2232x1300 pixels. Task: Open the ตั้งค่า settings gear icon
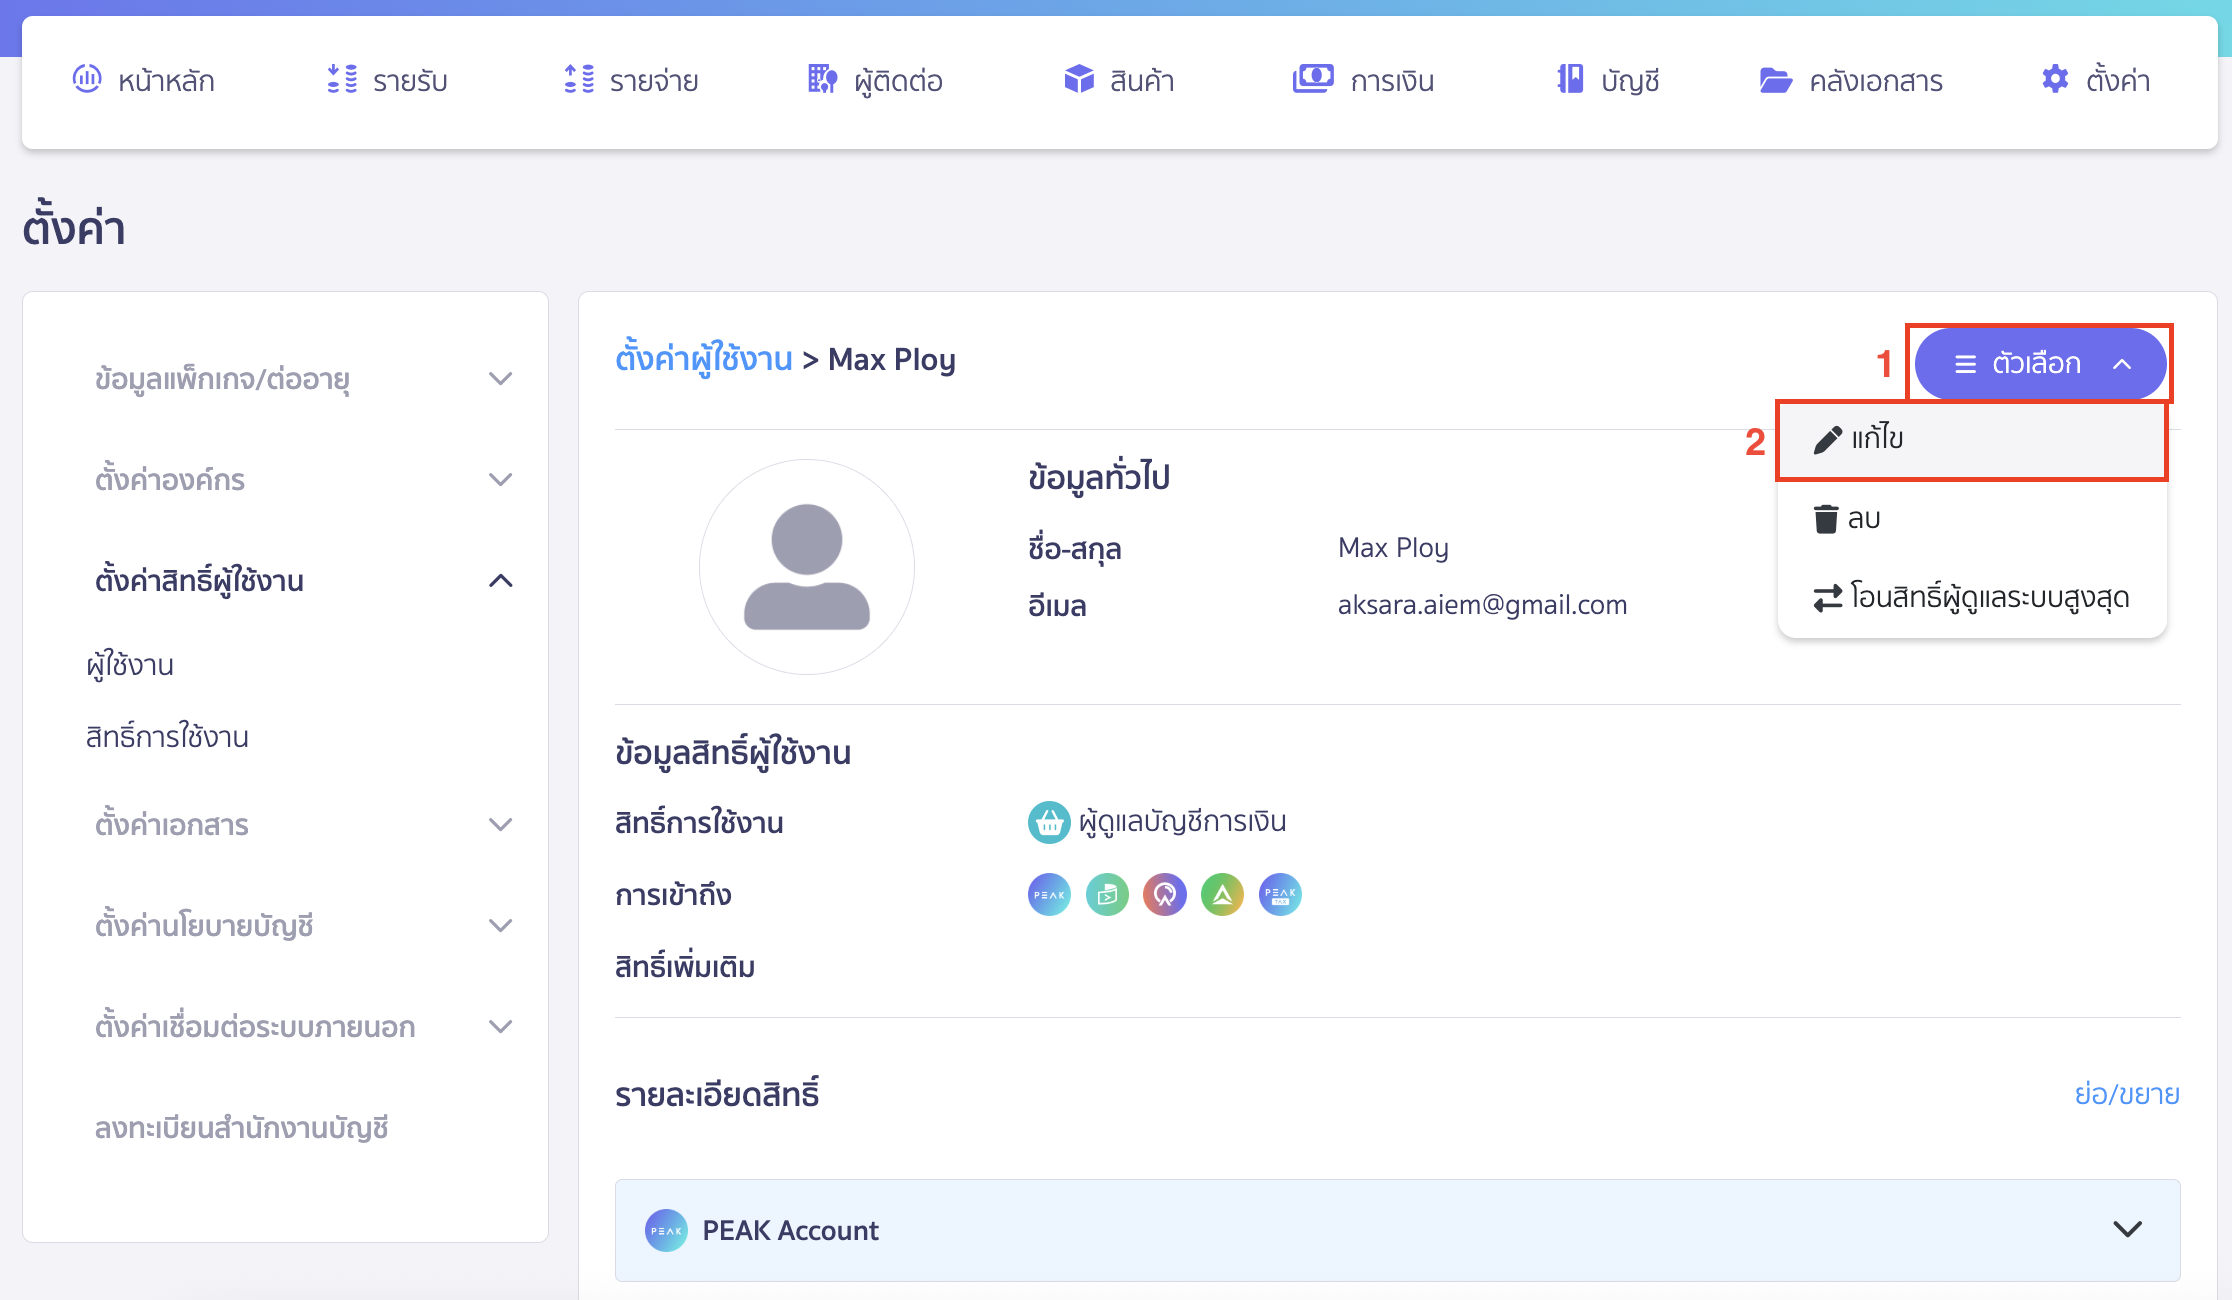pyautogui.click(x=2056, y=79)
